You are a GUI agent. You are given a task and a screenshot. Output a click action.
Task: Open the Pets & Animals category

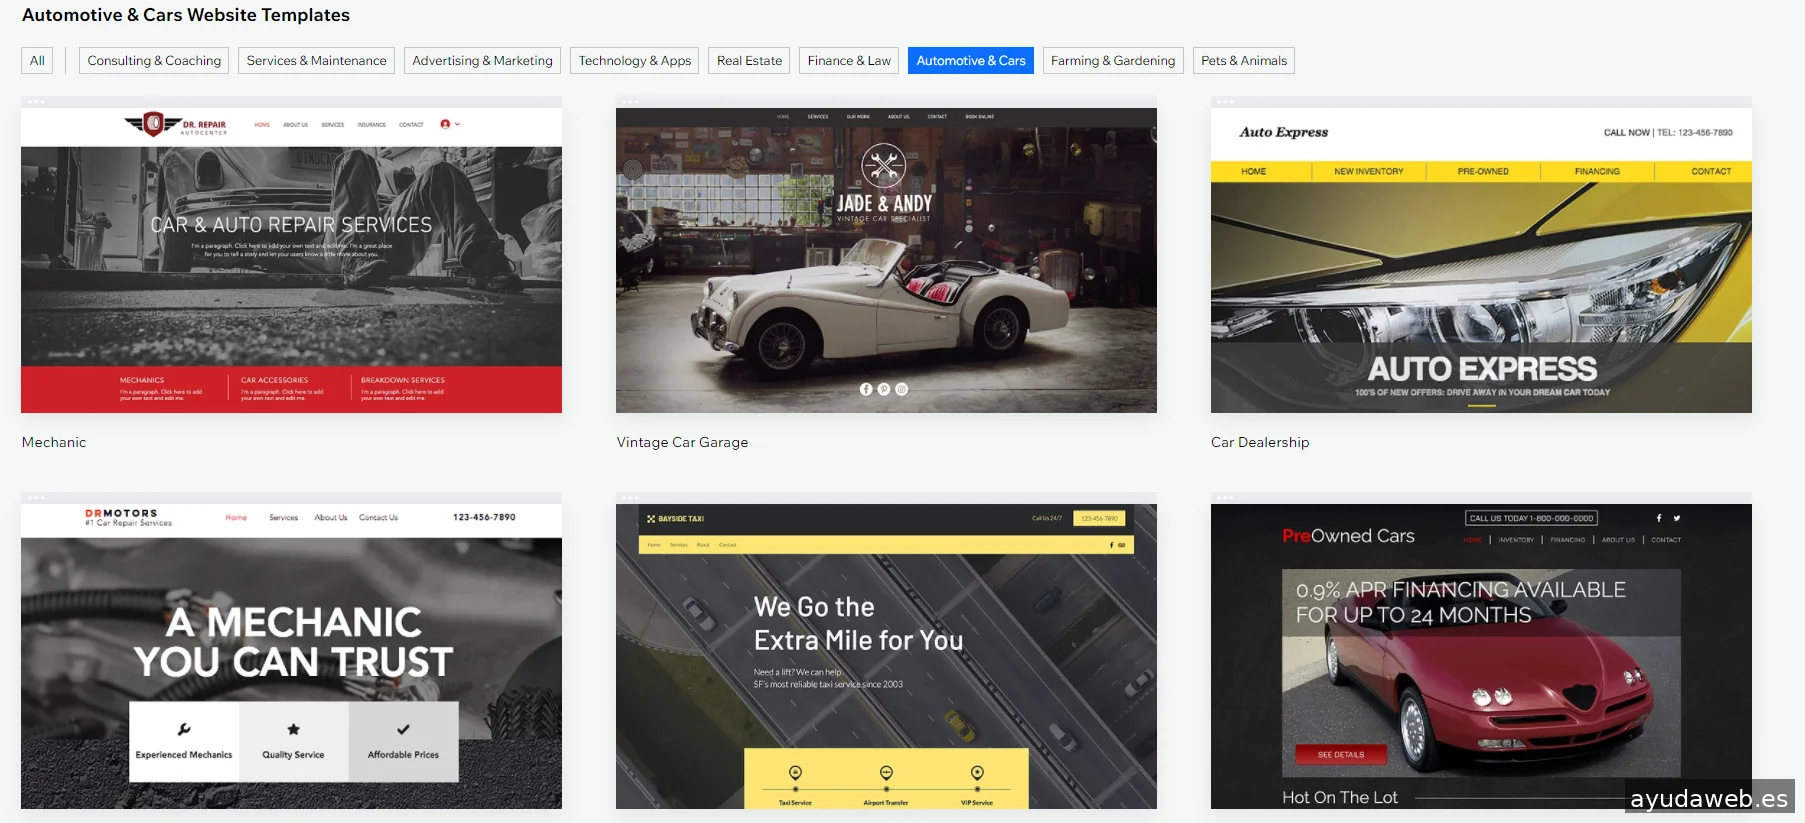1243,61
